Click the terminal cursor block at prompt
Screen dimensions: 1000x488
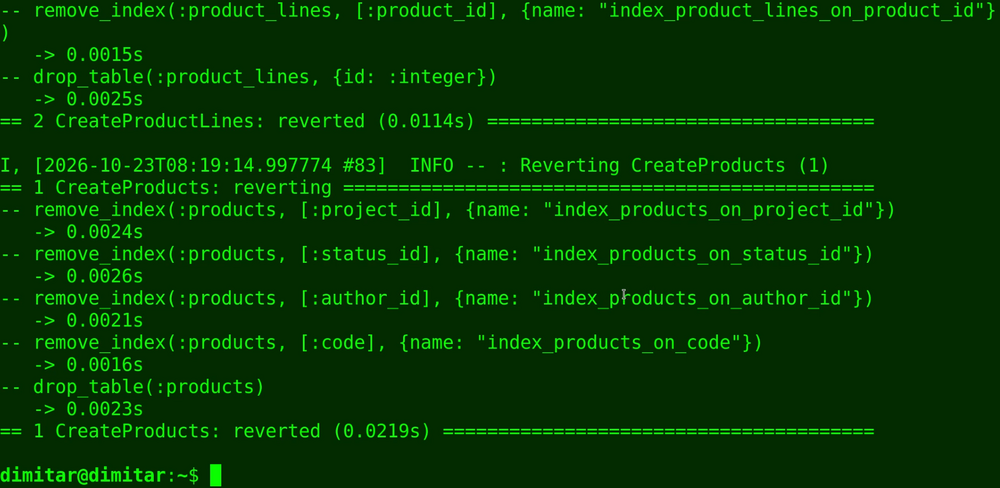(x=216, y=475)
